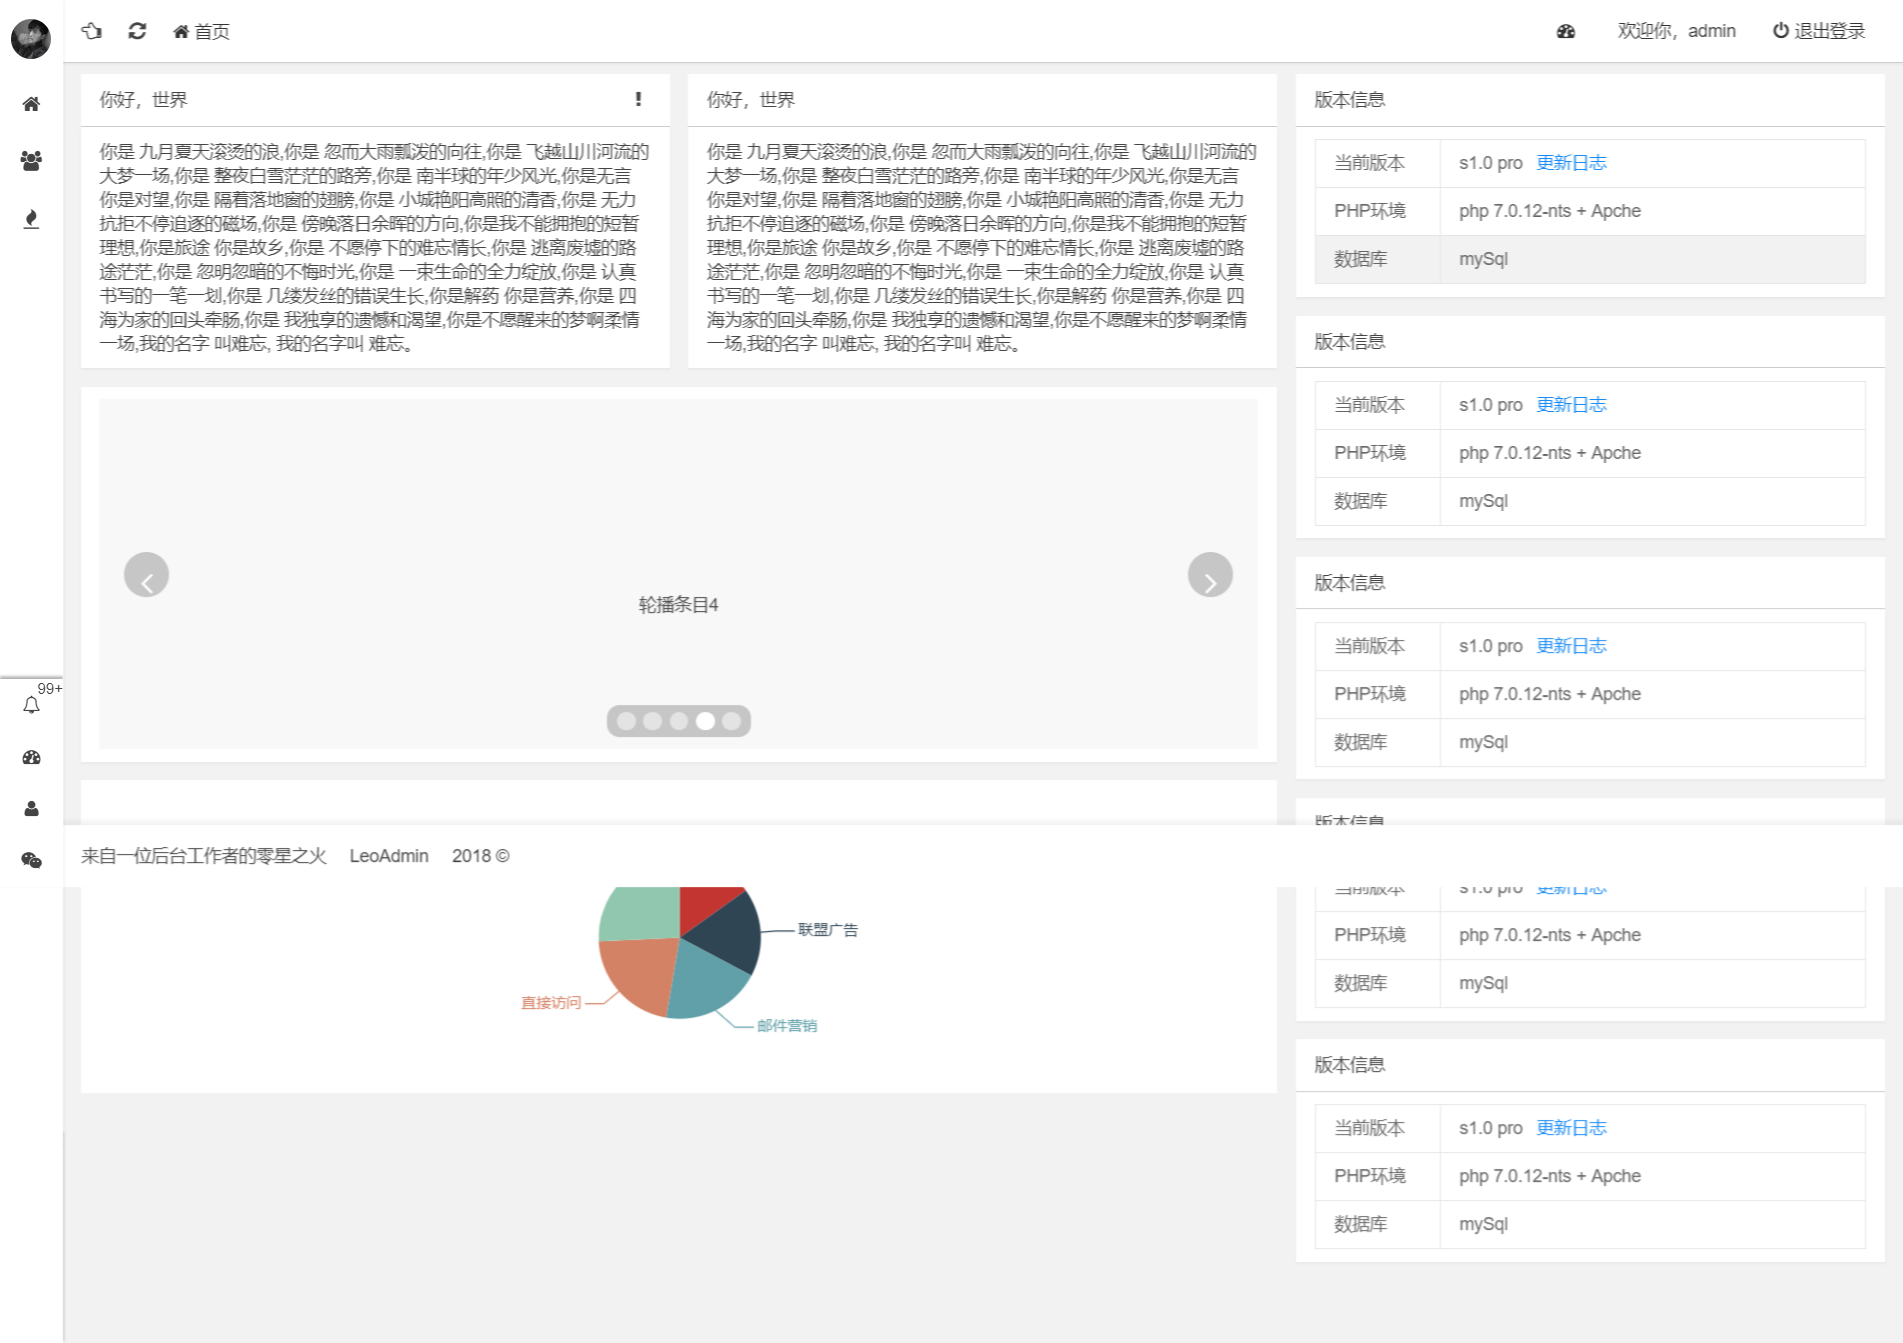Select the first carousel pagination dot
The width and height of the screenshot is (1903, 1343).
coord(627,720)
